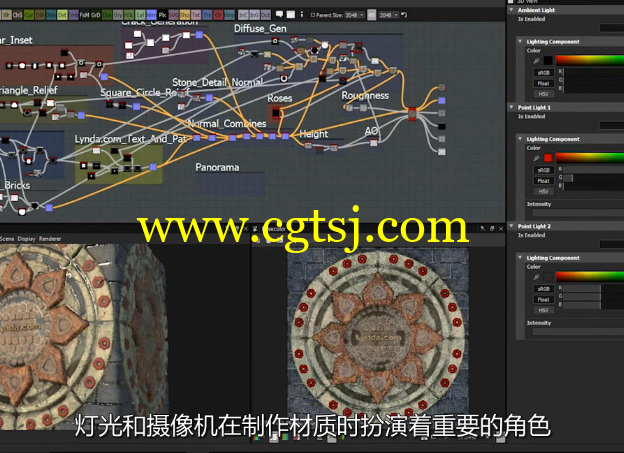Viewport: 624px width, 453px height.
Task: Select the Roughness frame title
Action: pyautogui.click(x=365, y=96)
